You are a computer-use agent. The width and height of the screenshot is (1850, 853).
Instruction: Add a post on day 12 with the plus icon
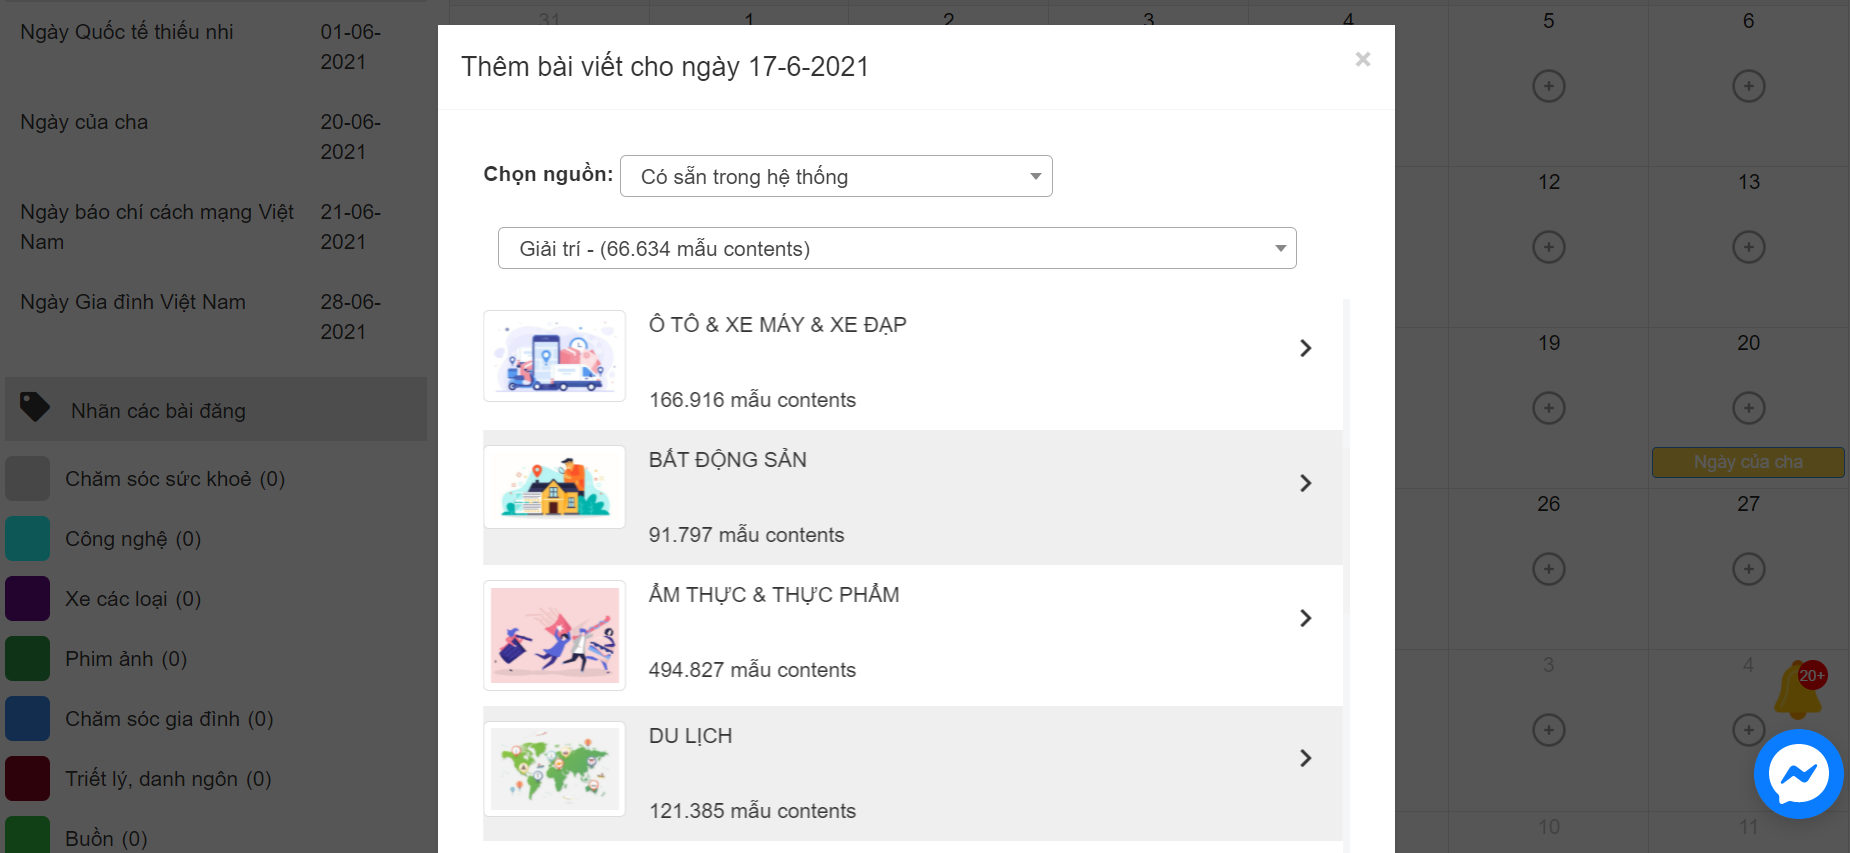[x=1548, y=247]
